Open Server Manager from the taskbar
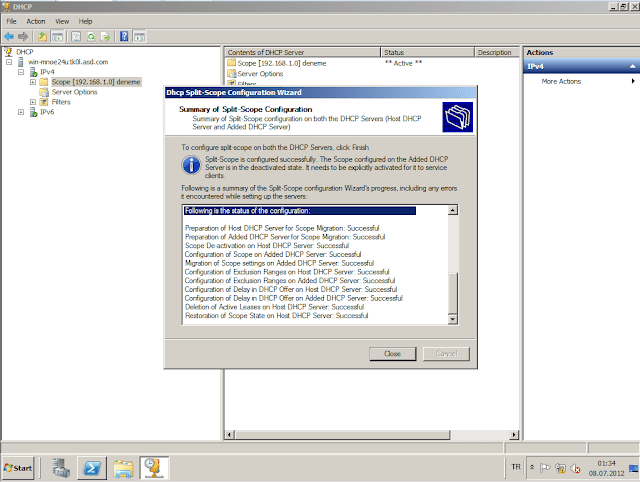 [59, 468]
